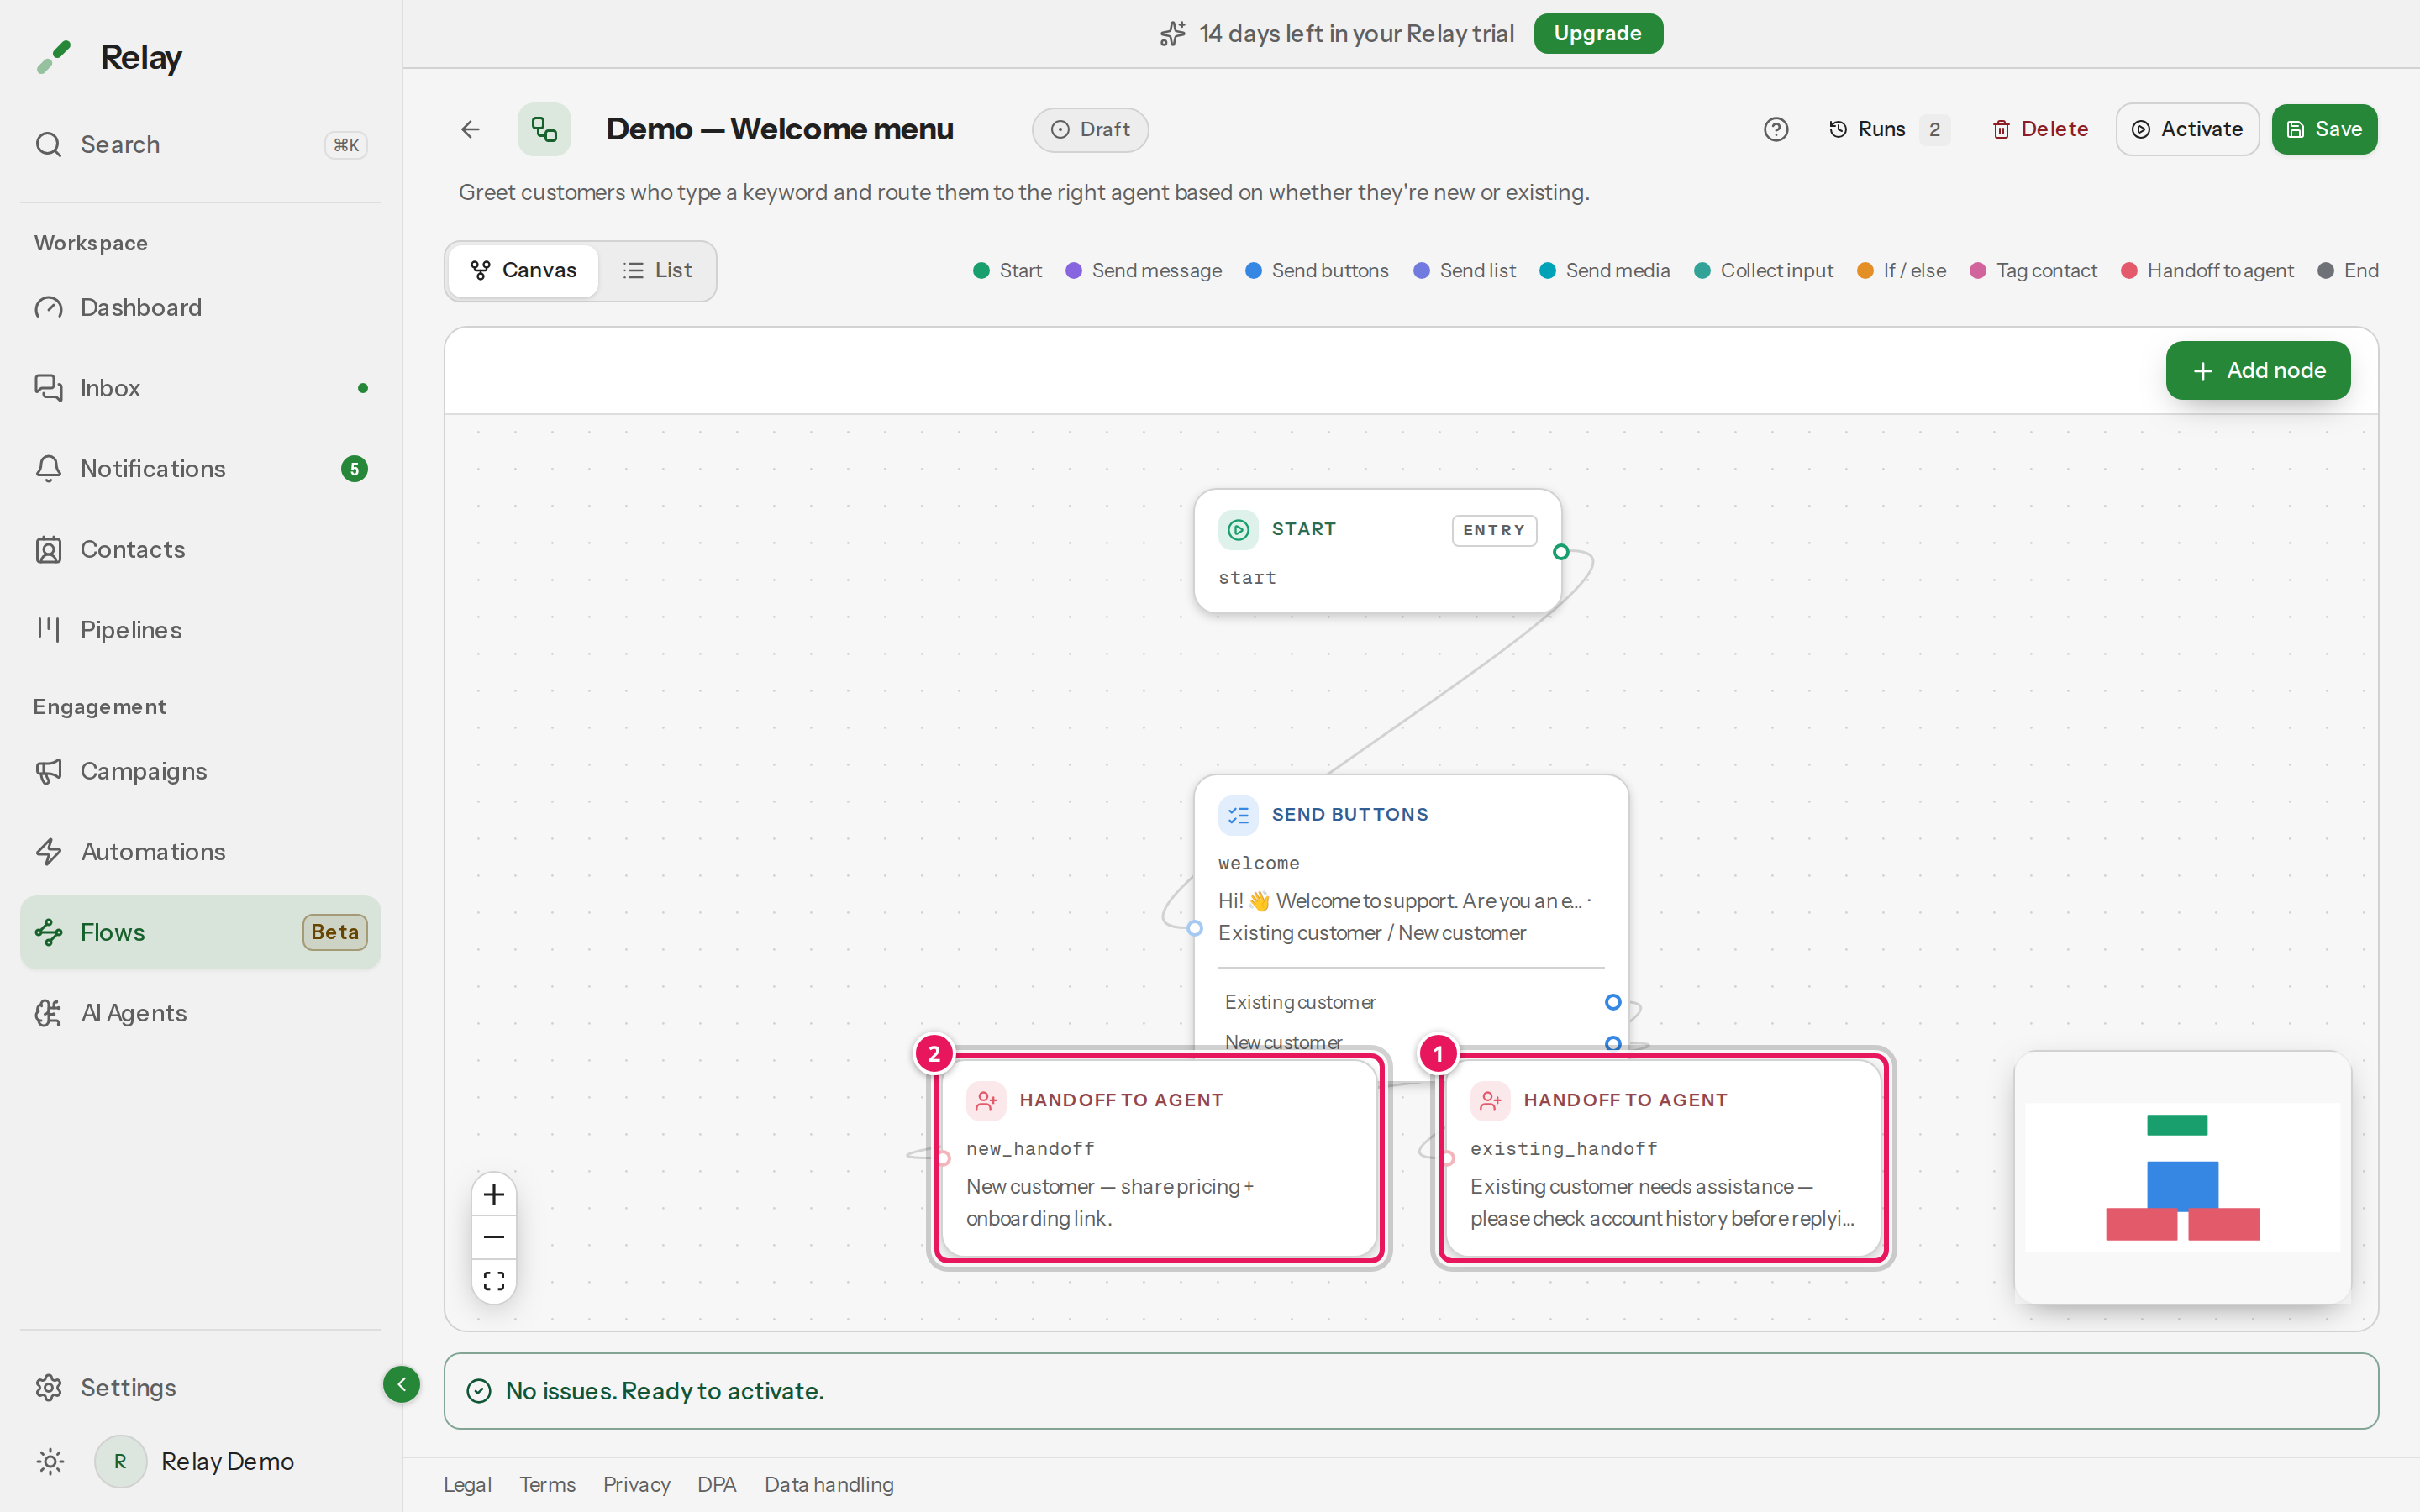Image resolution: width=2420 pixels, height=1512 pixels.
Task: Open the Terms link
Action: point(547,1485)
